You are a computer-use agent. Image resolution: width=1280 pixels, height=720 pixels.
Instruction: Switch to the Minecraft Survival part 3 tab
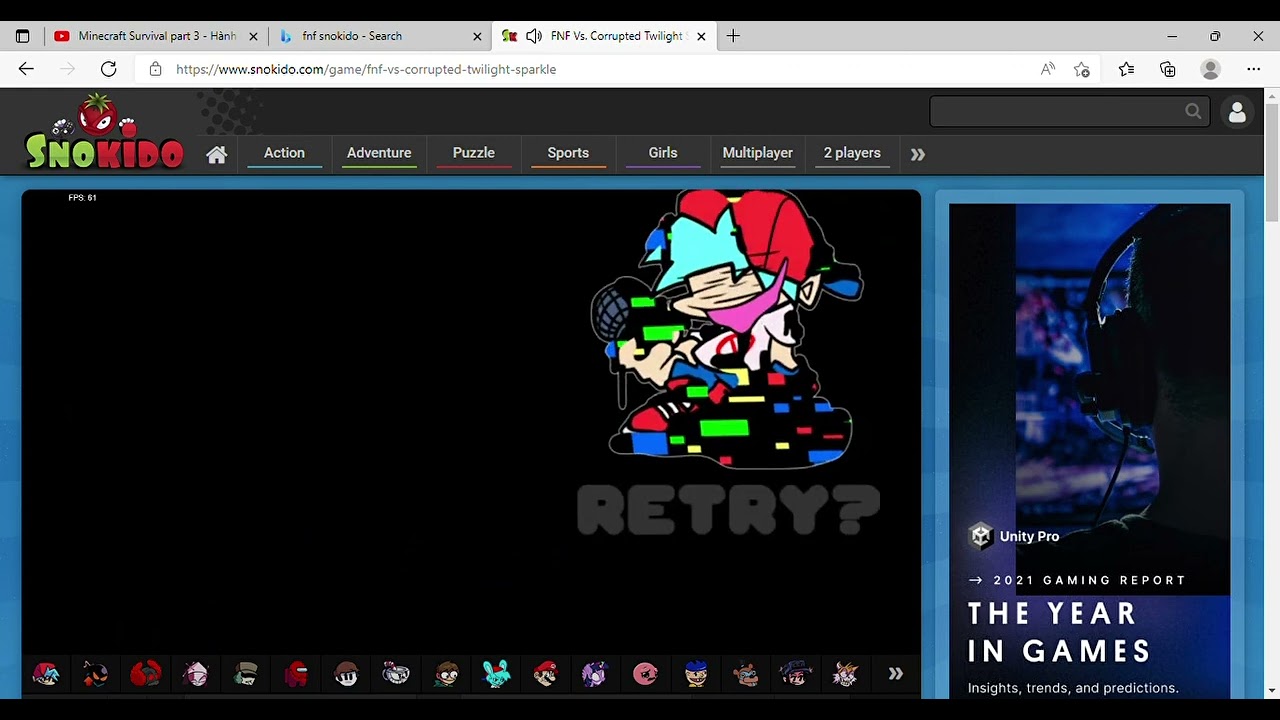pyautogui.click(x=157, y=36)
